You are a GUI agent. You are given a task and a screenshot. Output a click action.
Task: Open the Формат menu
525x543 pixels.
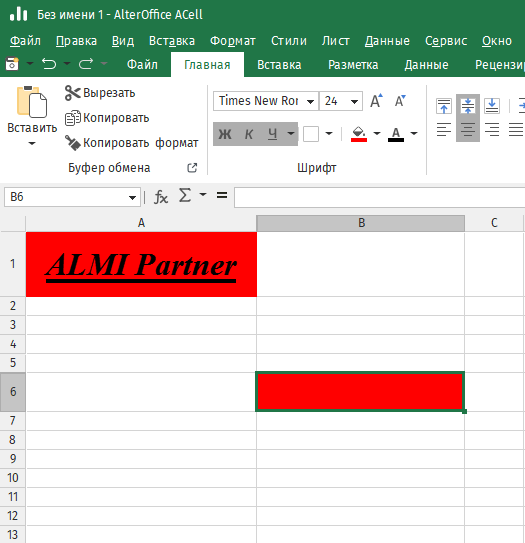[x=233, y=41]
